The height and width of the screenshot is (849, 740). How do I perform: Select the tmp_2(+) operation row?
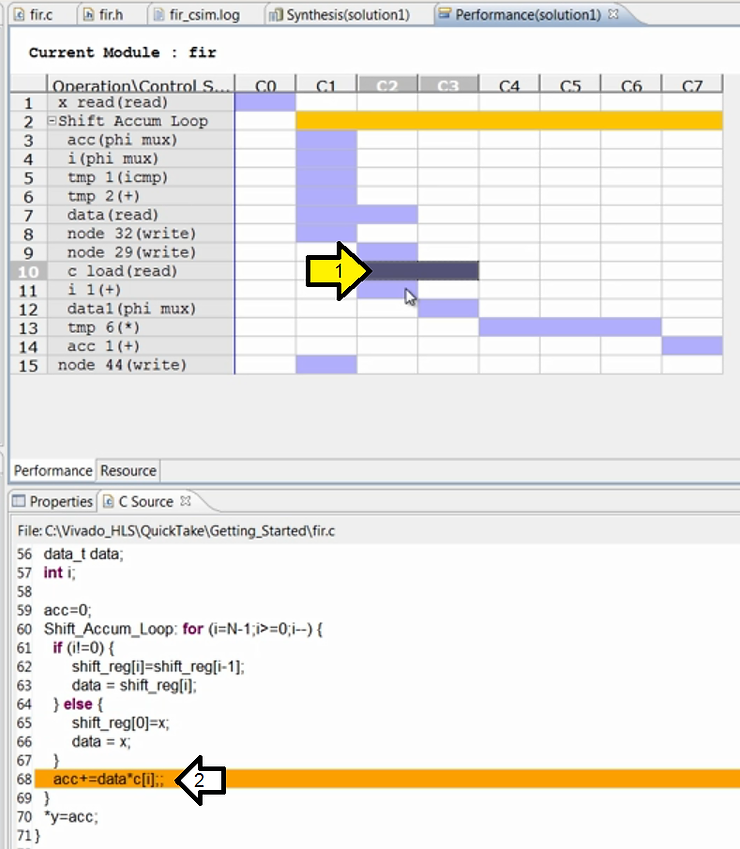pyautogui.click(x=141, y=196)
